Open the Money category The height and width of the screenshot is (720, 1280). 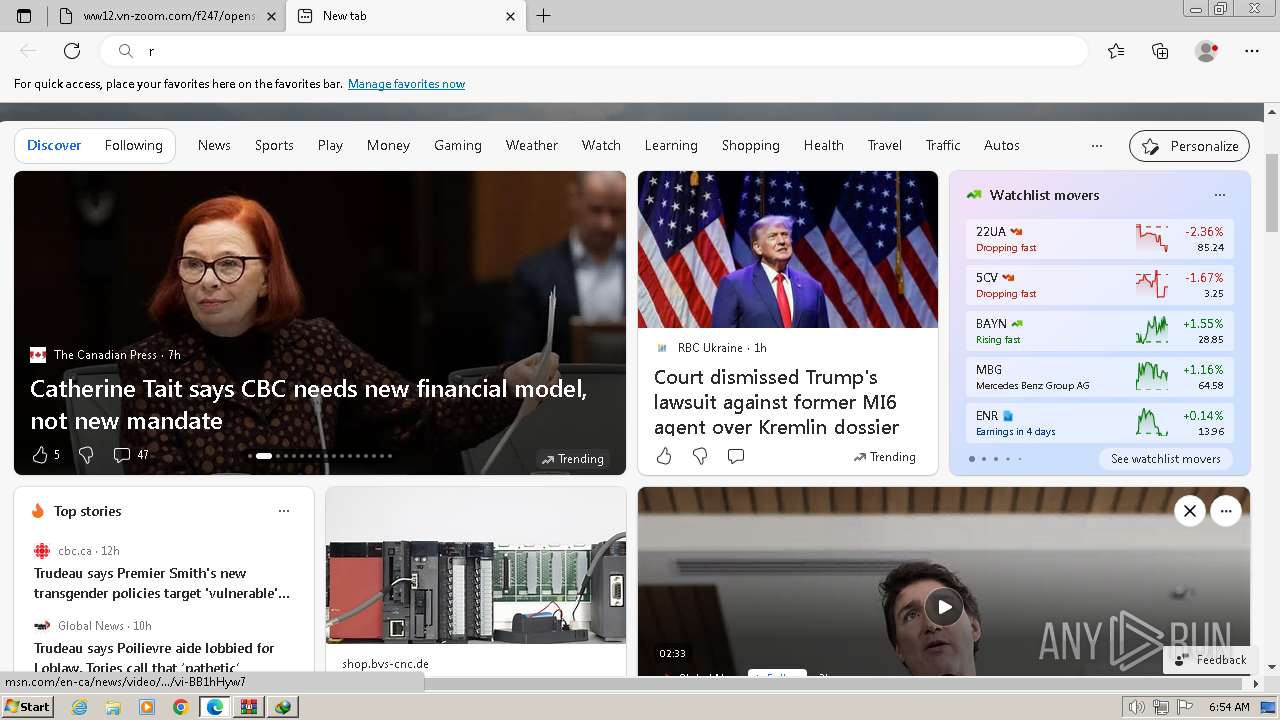[x=388, y=146]
